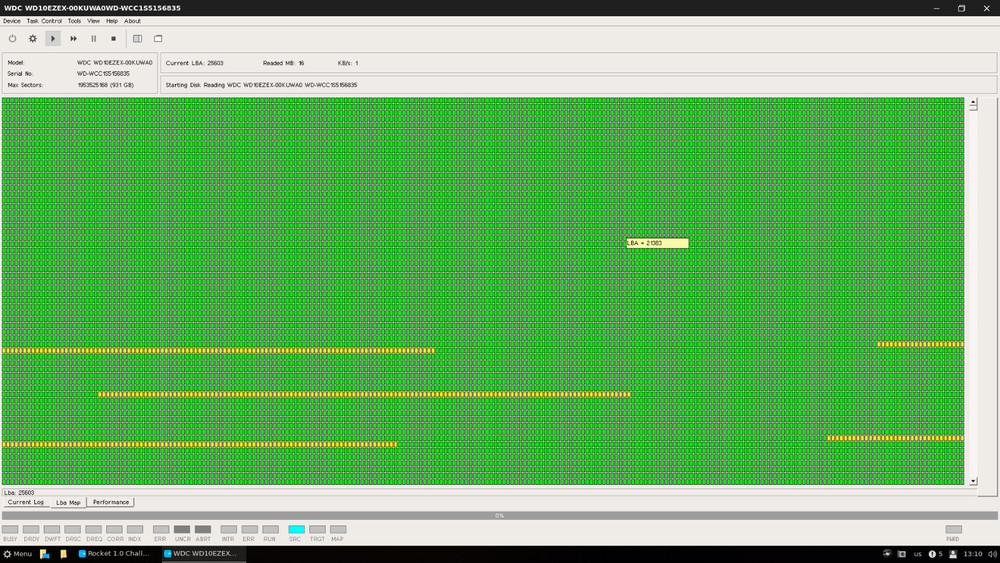Click the notification icon showing 5

(x=935, y=554)
